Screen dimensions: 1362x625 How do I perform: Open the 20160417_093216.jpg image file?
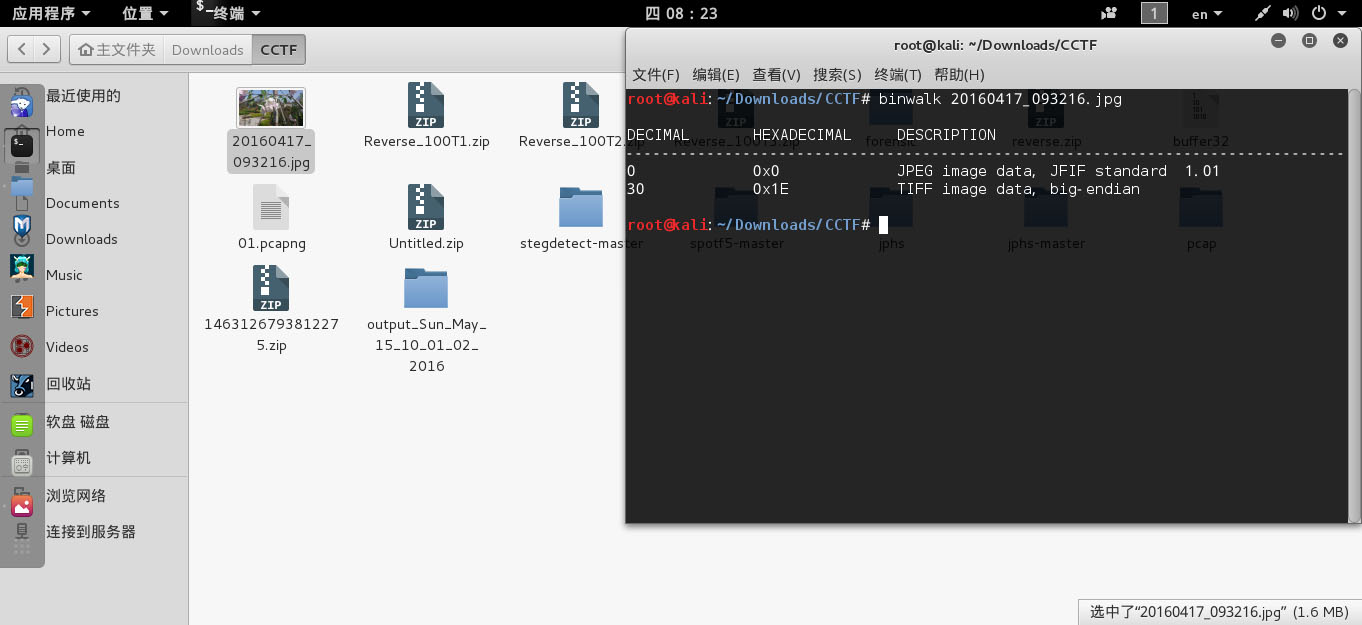point(270,107)
